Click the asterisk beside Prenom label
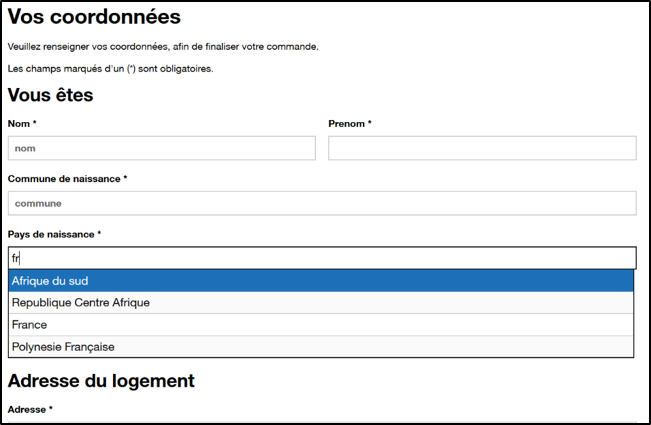The image size is (651, 425). coord(369,124)
